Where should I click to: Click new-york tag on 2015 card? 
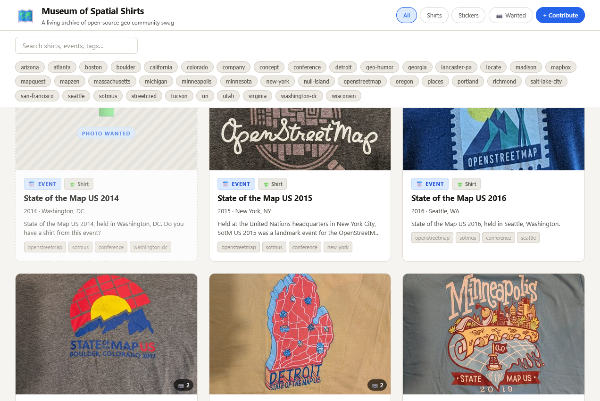pos(338,247)
